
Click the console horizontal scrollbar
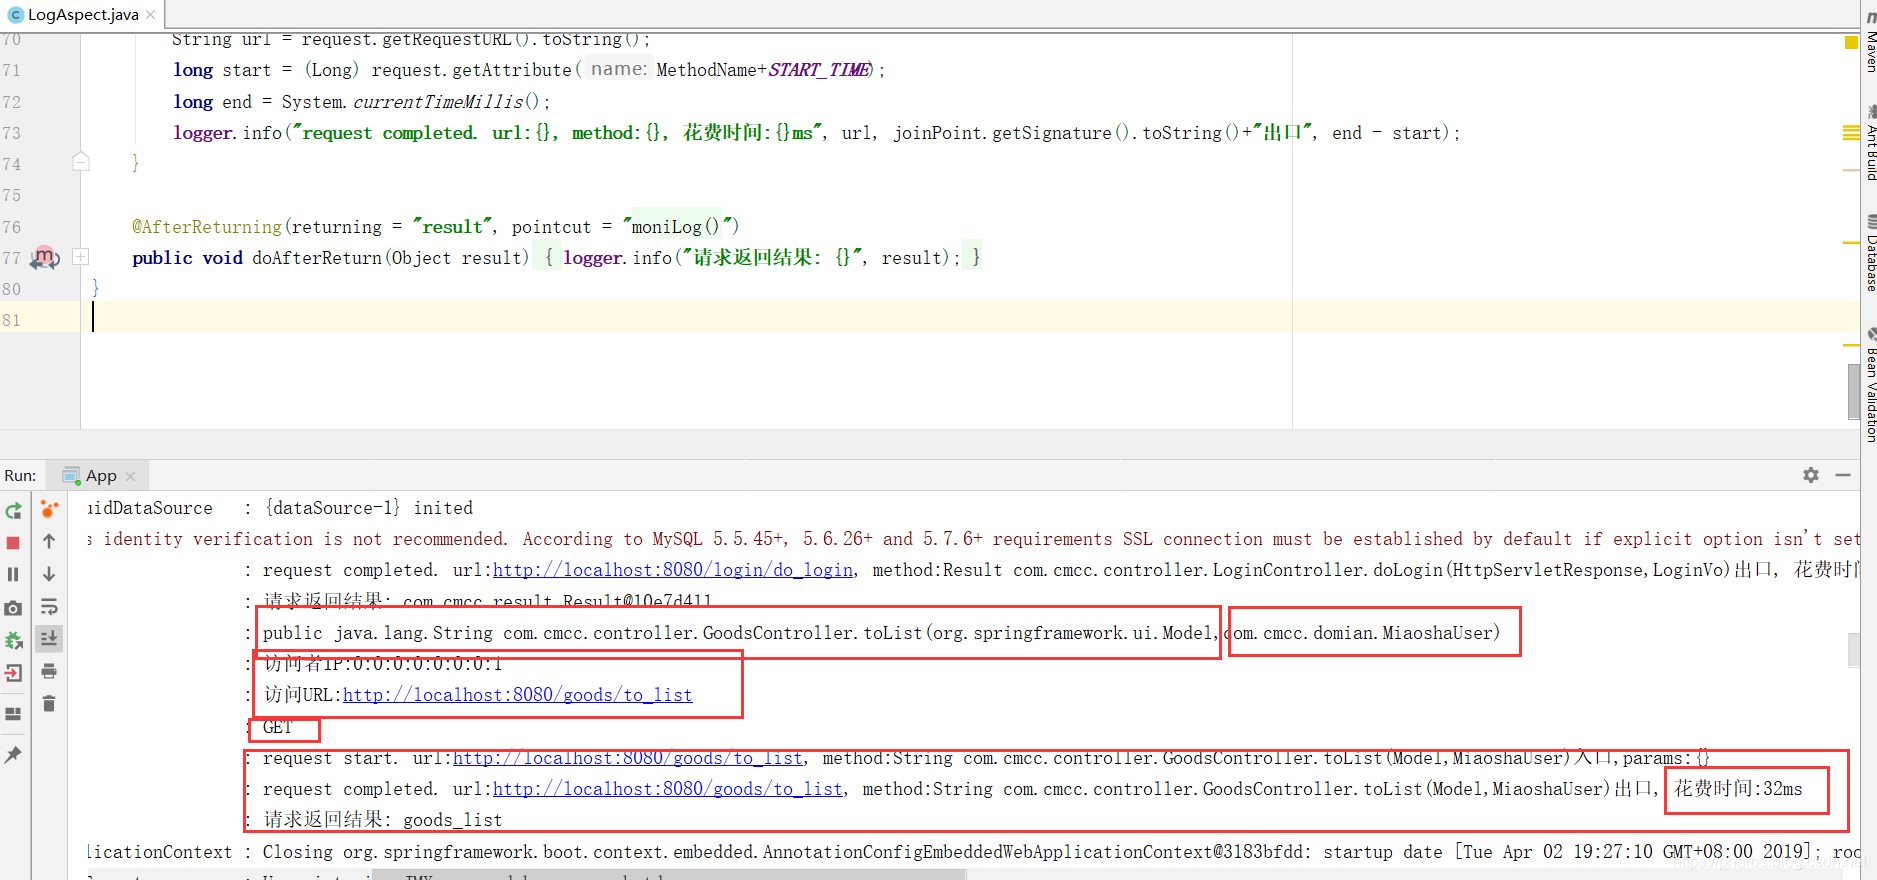point(668,875)
